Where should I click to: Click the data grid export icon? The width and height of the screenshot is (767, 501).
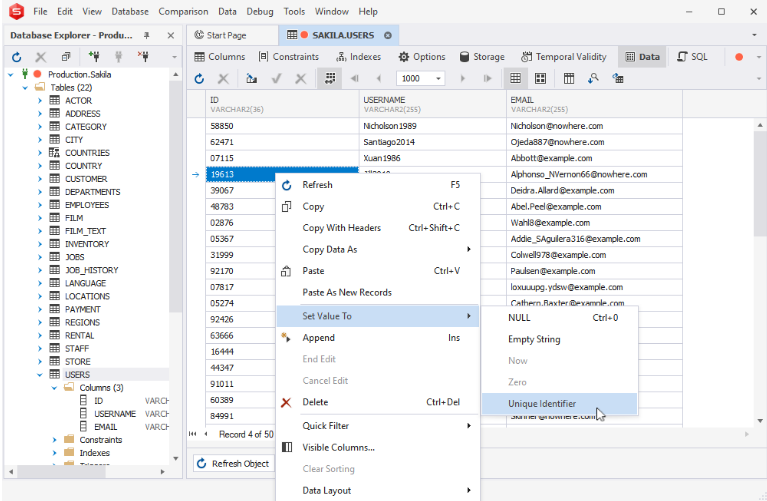click(x=251, y=78)
